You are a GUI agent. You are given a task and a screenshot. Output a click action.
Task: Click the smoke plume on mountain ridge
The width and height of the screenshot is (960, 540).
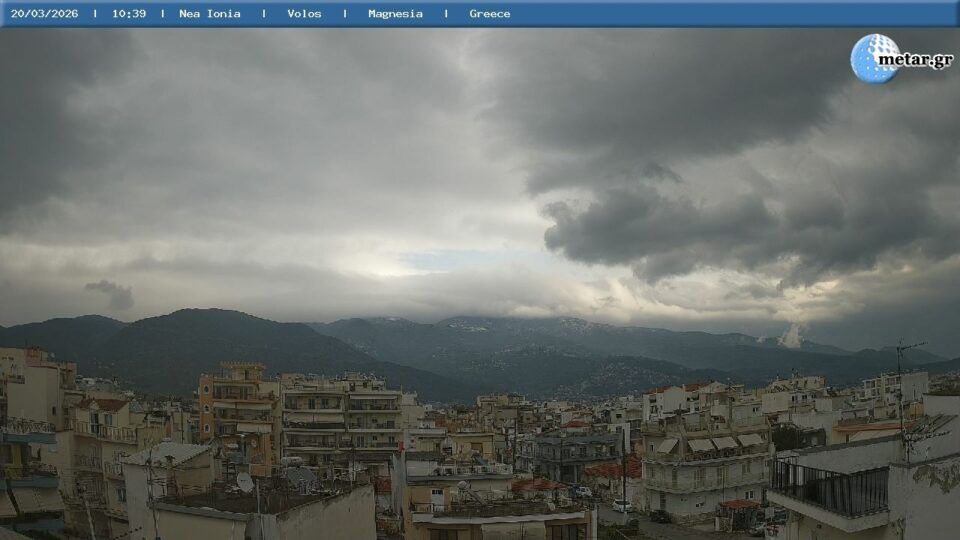(791, 335)
